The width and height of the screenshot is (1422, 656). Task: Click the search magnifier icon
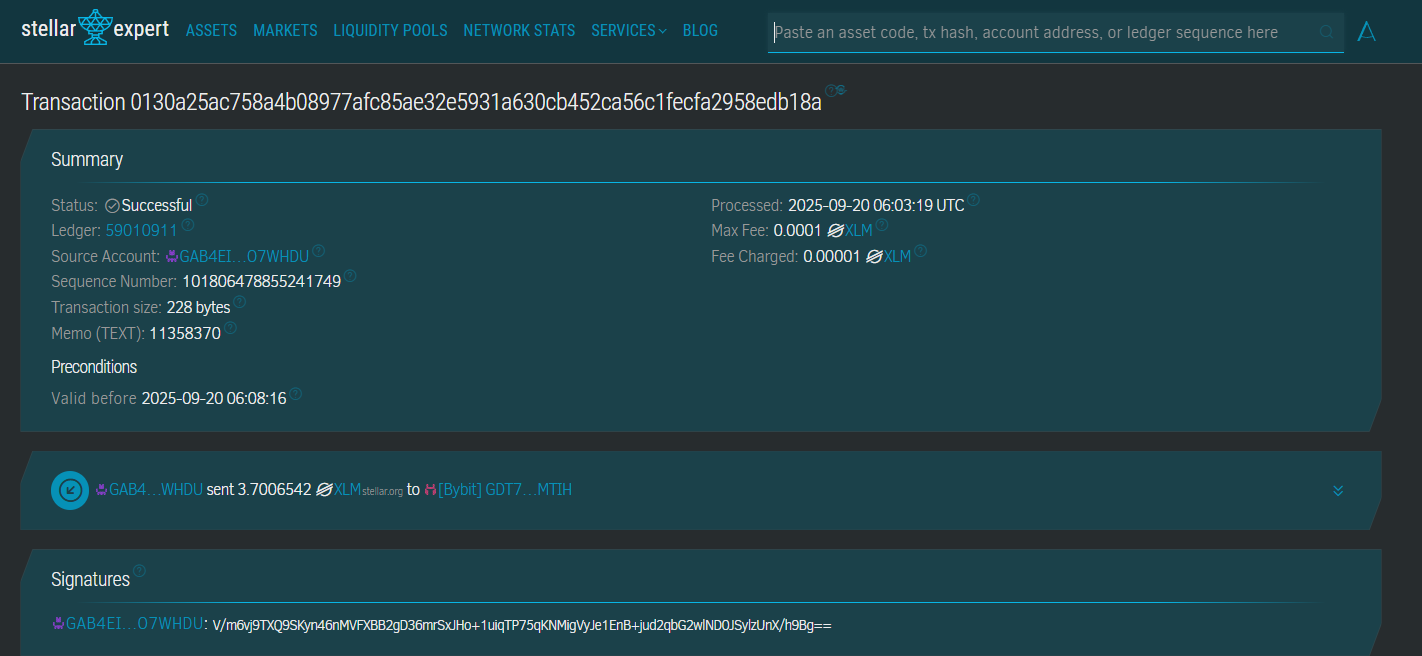1327,33
